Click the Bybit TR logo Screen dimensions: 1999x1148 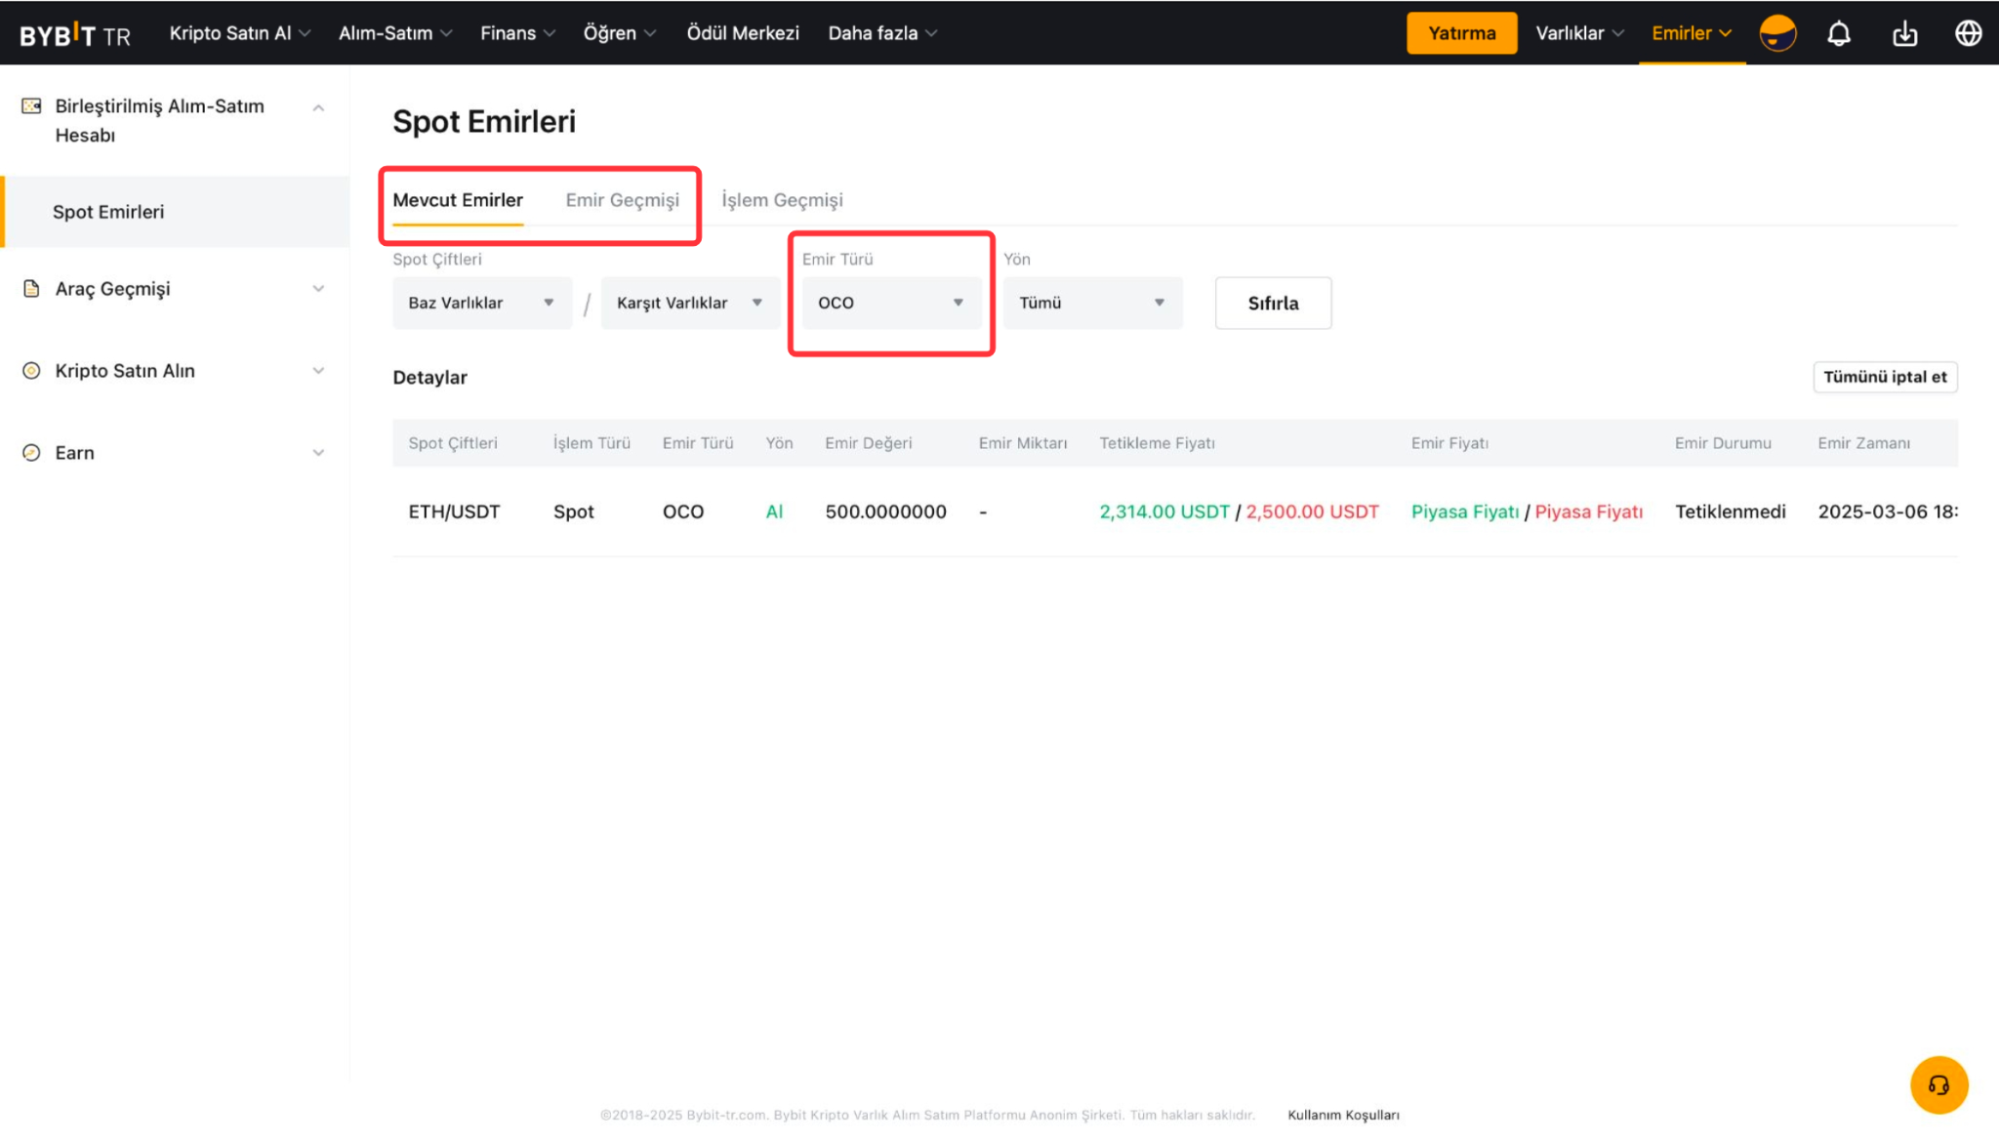(x=75, y=35)
